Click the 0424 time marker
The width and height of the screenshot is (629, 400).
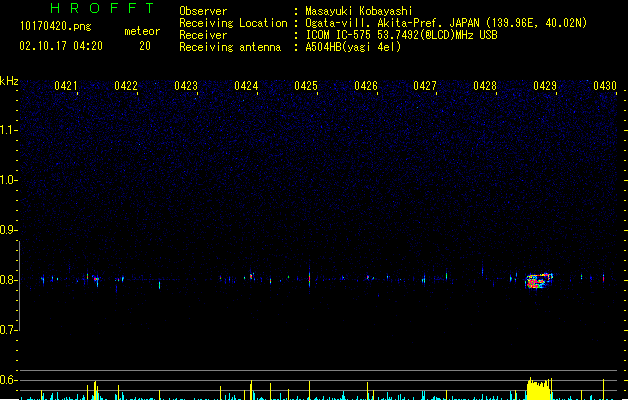[x=246, y=86]
